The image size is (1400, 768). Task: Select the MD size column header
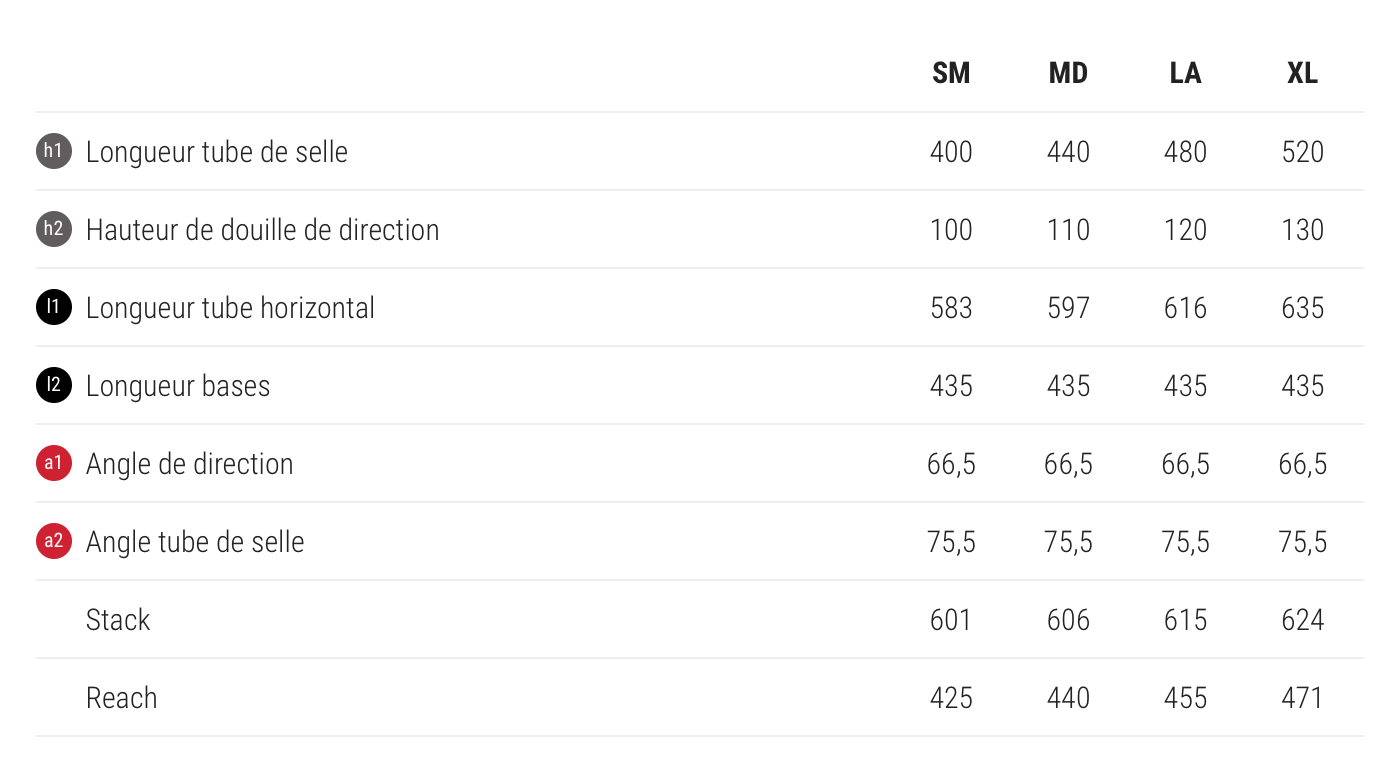coord(1068,74)
